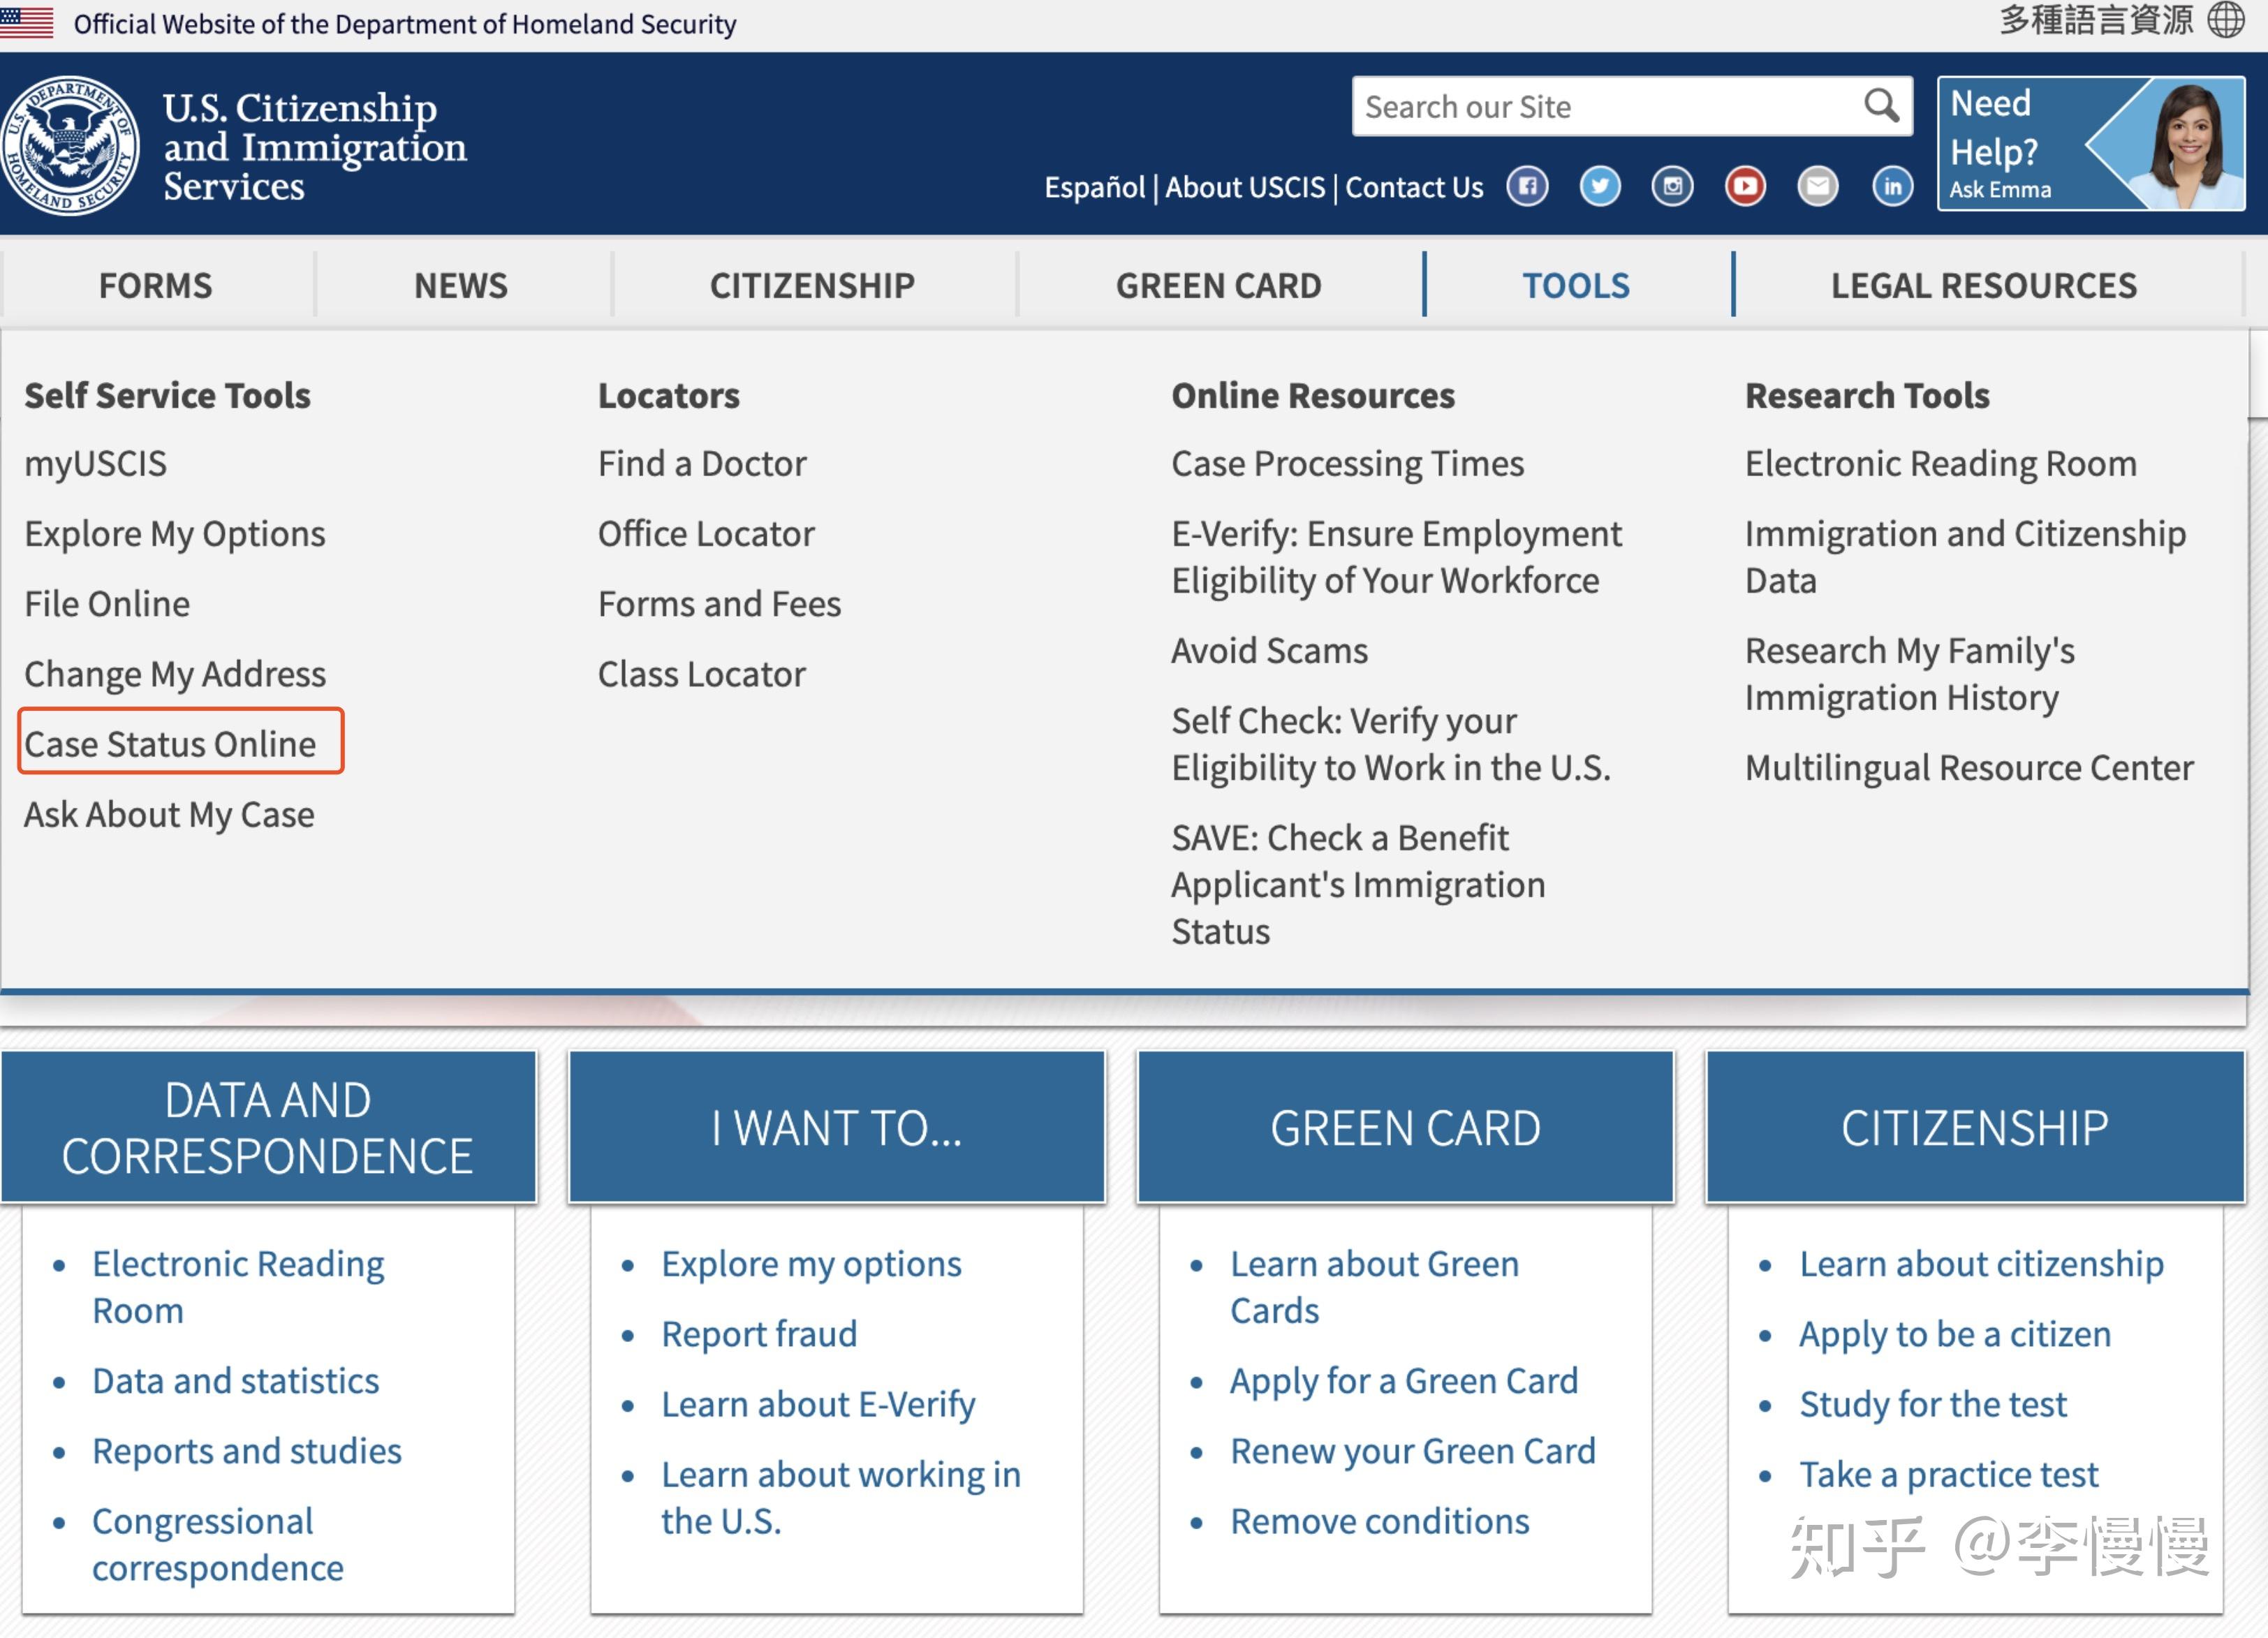Open Case Processing Times link
This screenshot has width=2268, height=1638.
click(x=1347, y=464)
